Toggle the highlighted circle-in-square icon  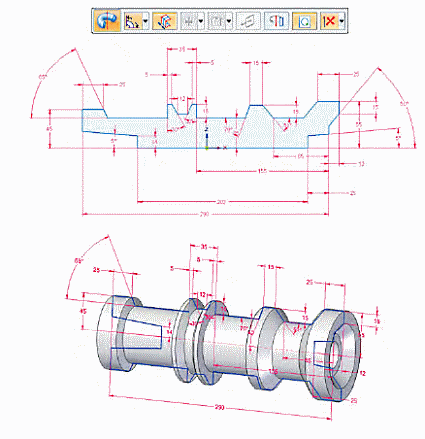(304, 22)
